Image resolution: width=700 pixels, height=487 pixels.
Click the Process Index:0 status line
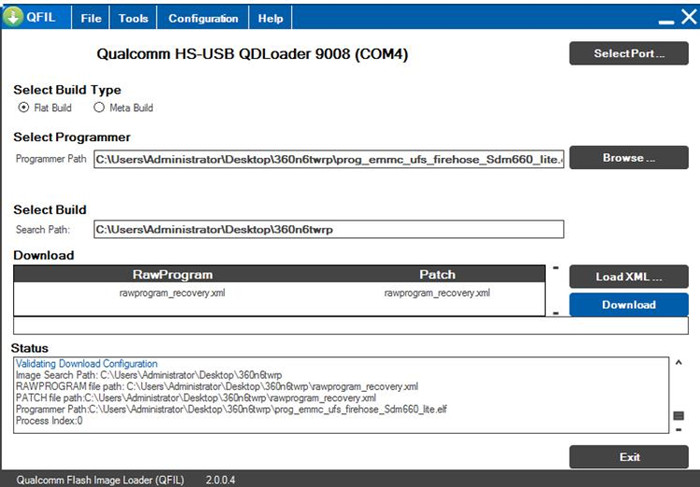[49, 420]
